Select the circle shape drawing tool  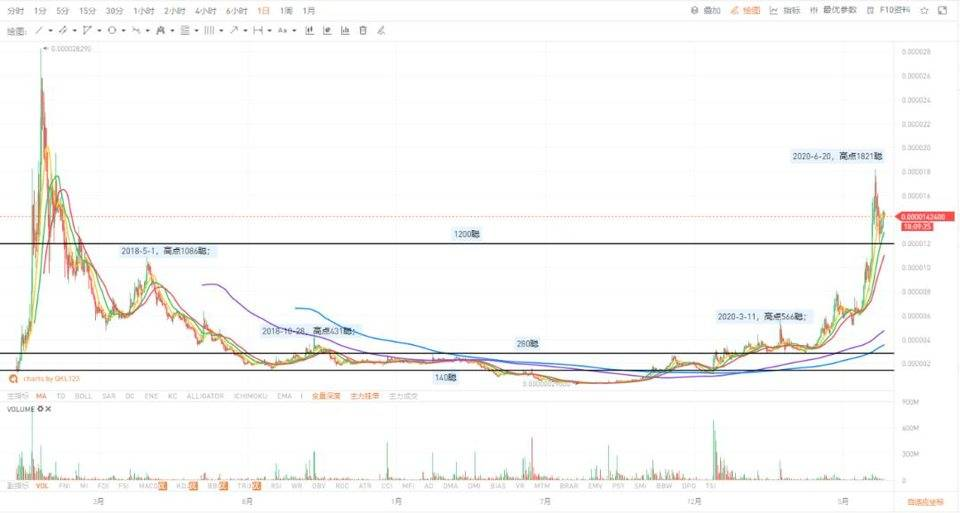pyautogui.click(x=111, y=30)
